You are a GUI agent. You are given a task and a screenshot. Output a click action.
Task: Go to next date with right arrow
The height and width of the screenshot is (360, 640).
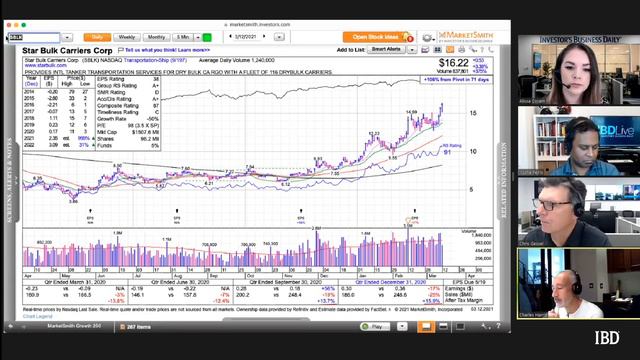(264, 37)
